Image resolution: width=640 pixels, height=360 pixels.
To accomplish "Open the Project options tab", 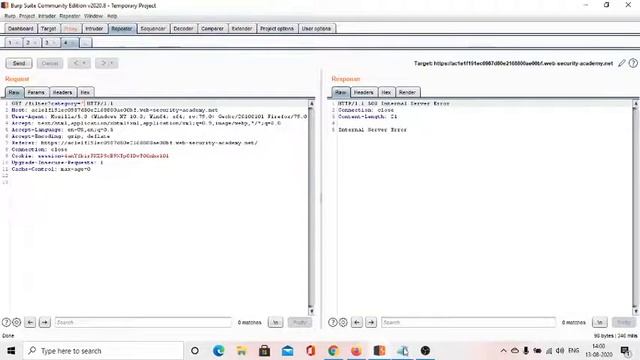I will [x=277, y=29].
